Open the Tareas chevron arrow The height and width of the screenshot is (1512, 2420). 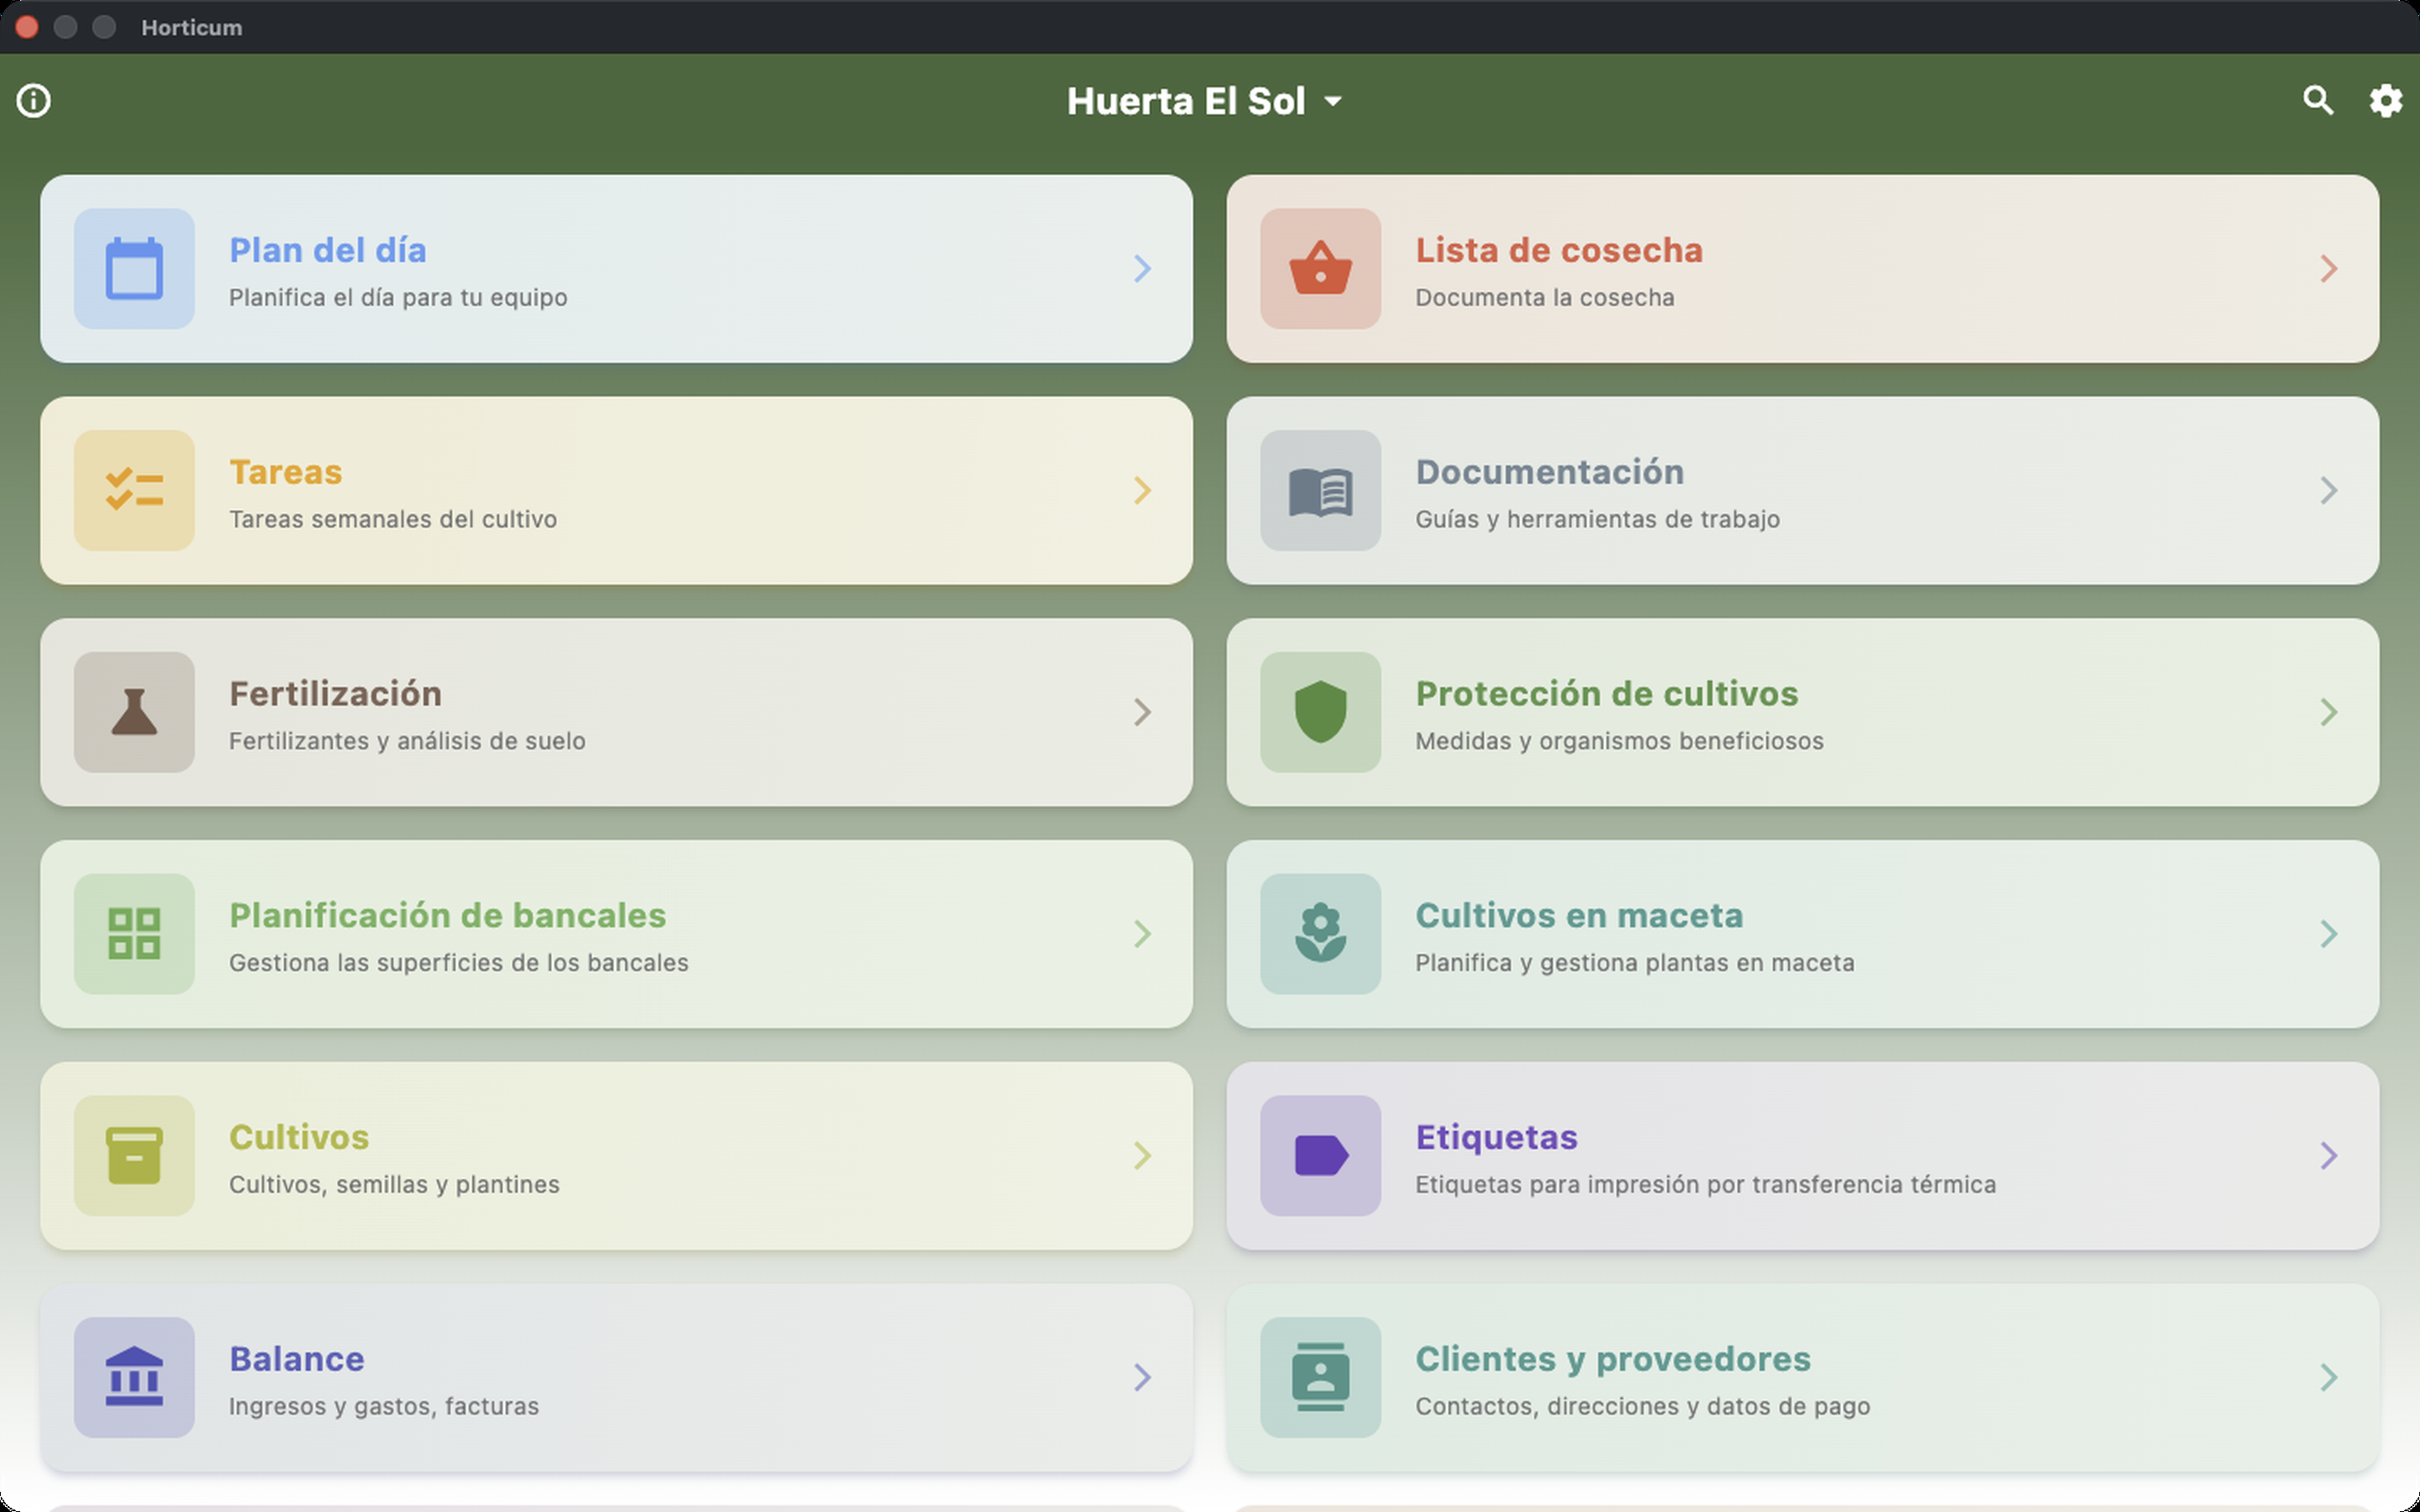click(x=1142, y=490)
